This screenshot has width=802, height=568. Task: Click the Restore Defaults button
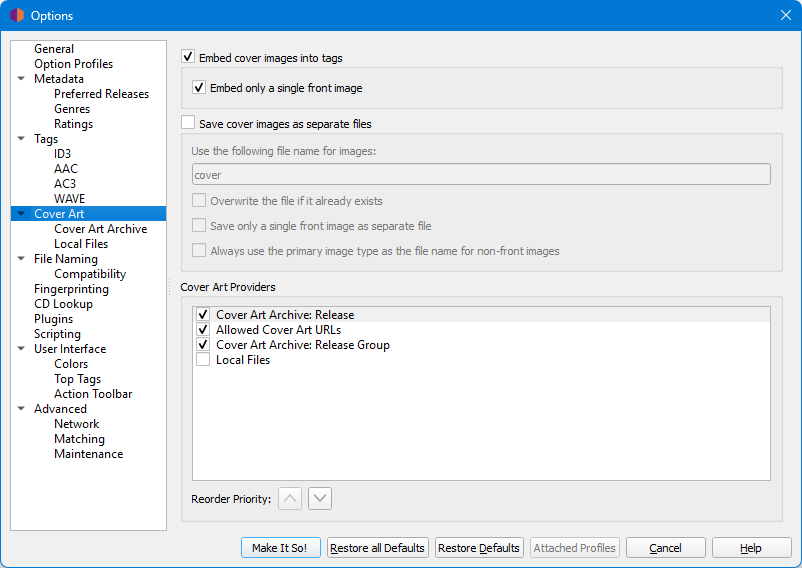pyautogui.click(x=479, y=548)
